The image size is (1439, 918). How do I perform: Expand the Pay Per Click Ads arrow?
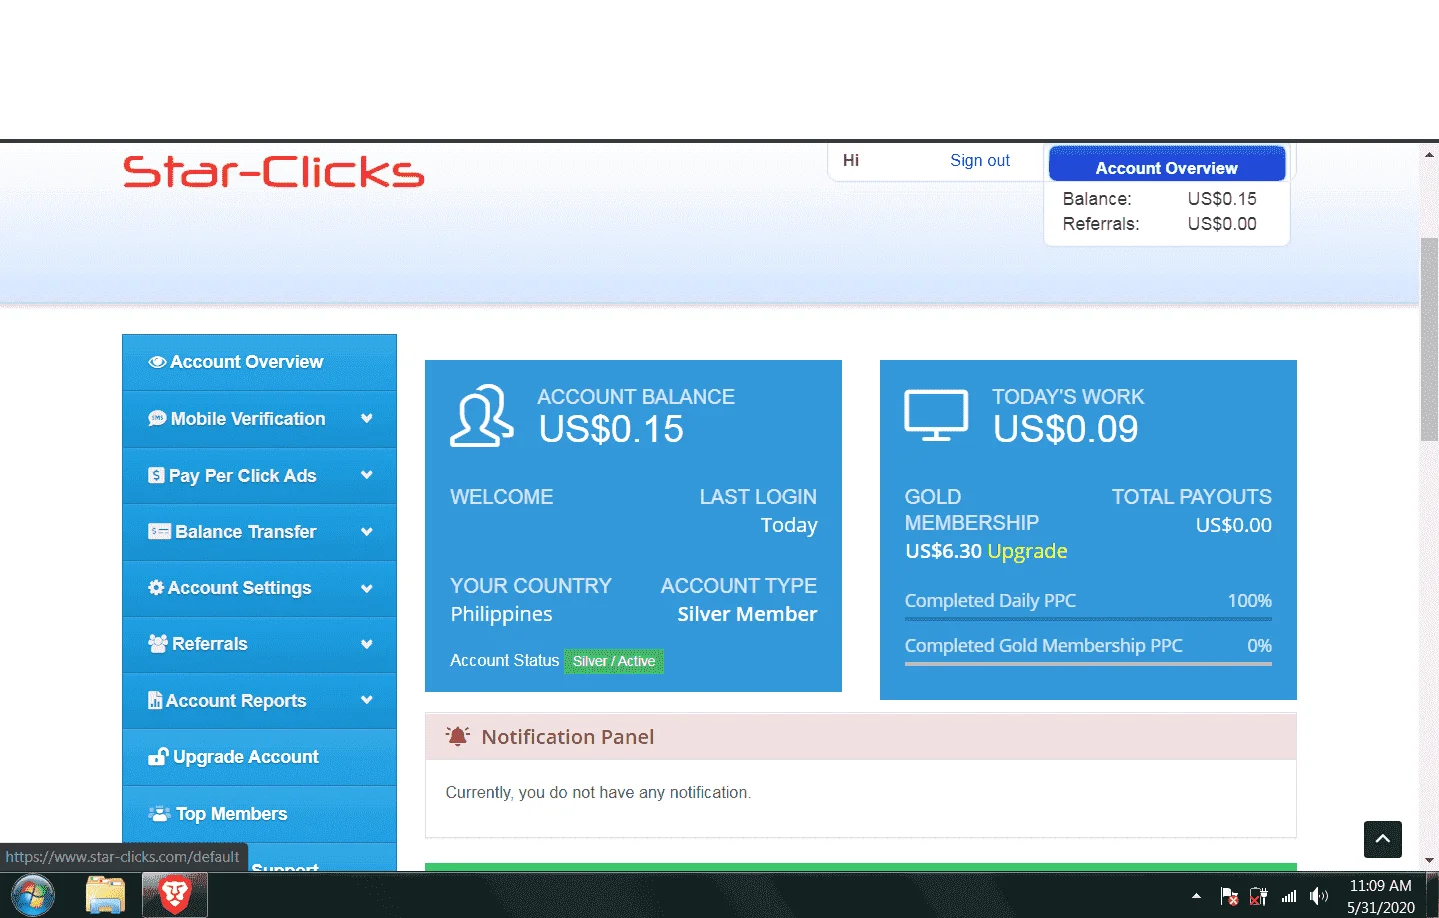click(x=367, y=475)
